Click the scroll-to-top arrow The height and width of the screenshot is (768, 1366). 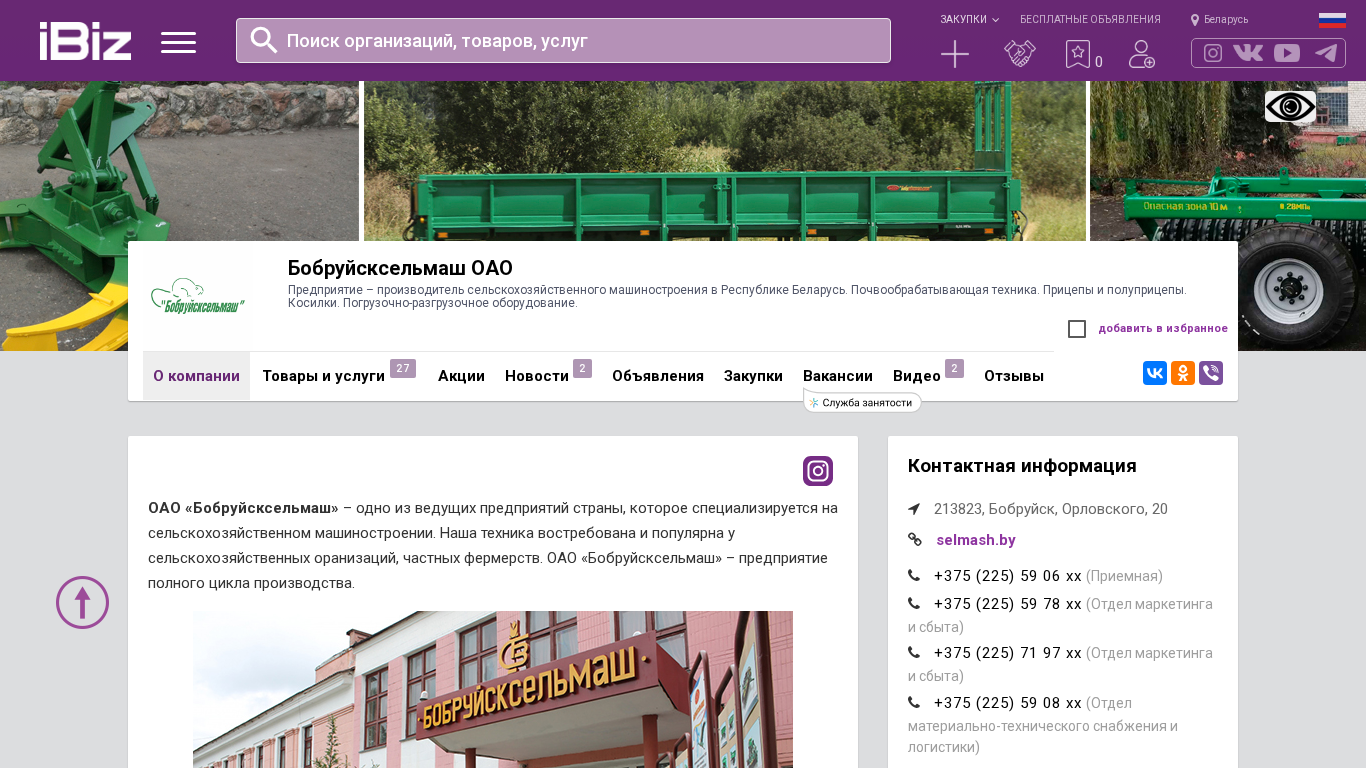(82, 602)
